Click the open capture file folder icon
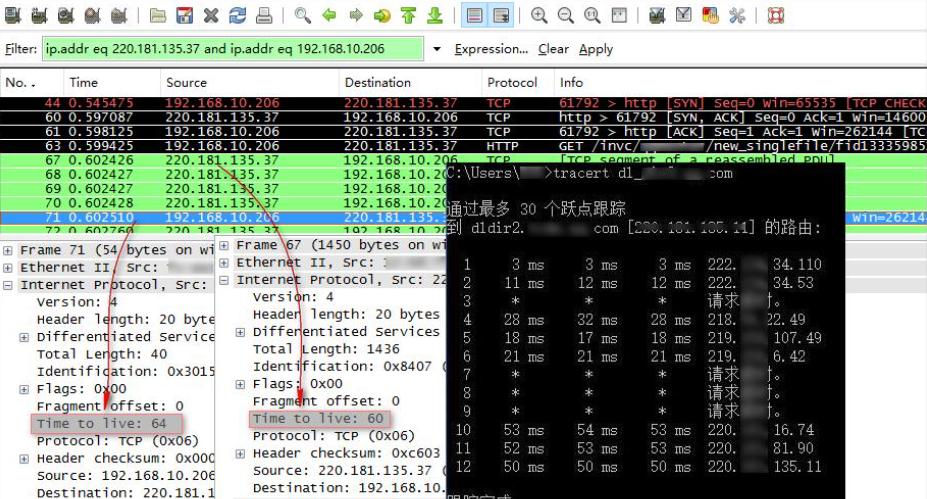The width and height of the screenshot is (927, 499). (158, 16)
